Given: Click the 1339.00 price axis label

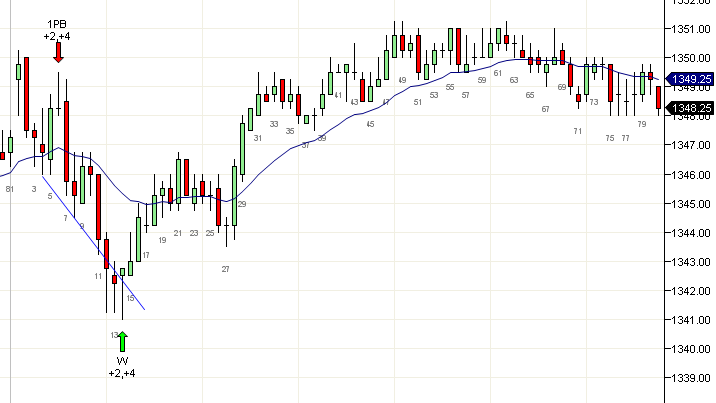Looking at the screenshot, I should point(693,378).
